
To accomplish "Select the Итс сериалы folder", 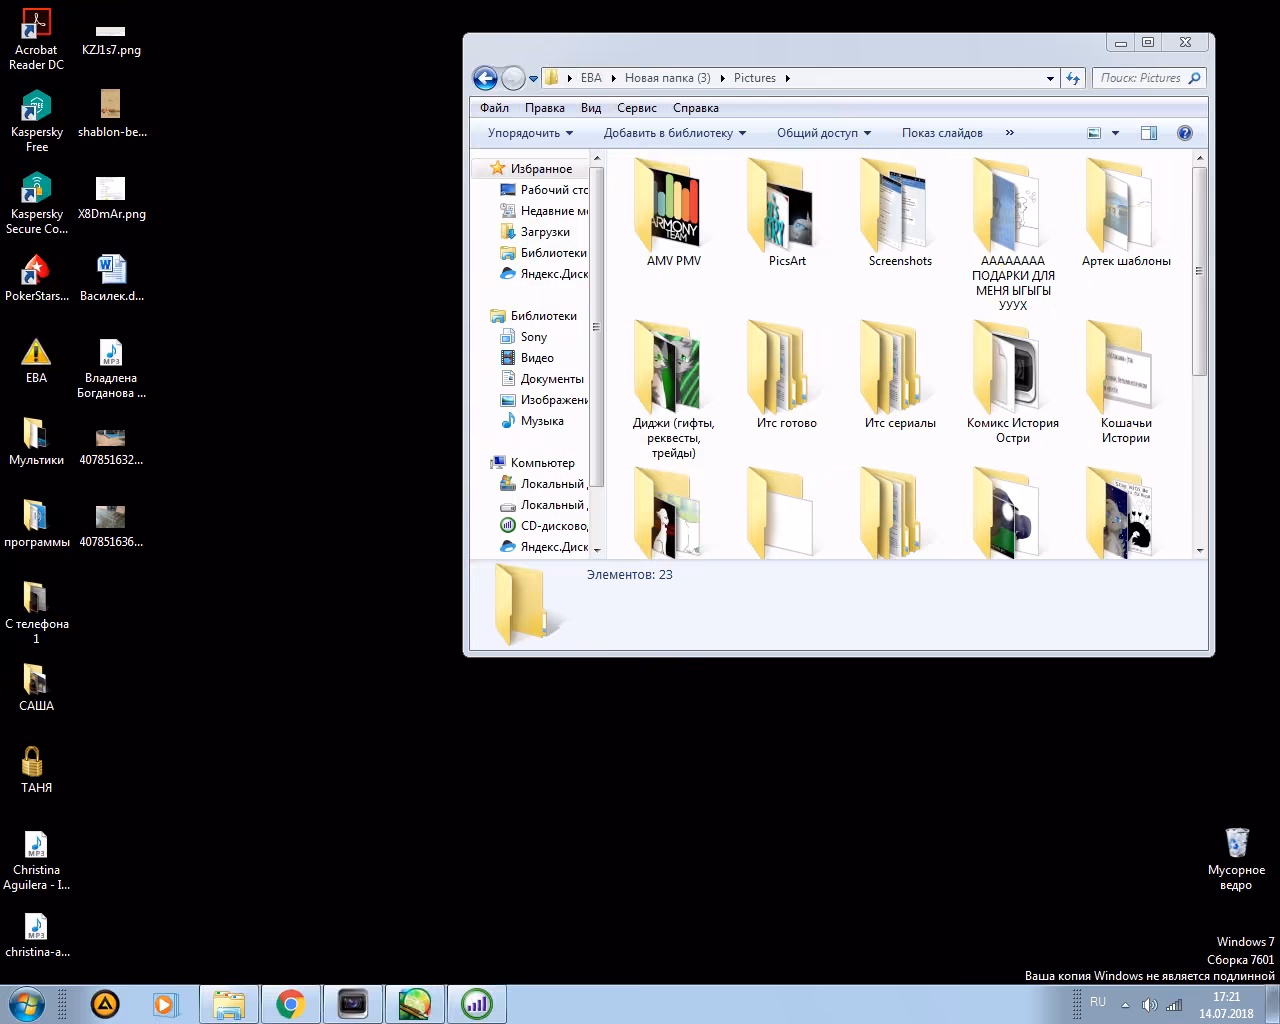I will tap(900, 375).
